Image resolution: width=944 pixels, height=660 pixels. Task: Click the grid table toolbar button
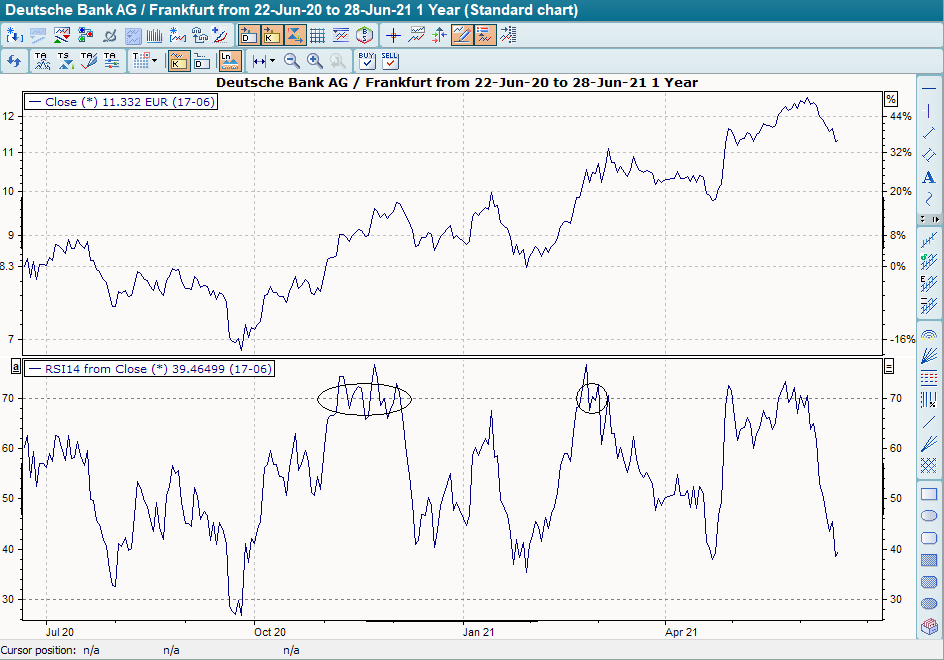point(318,35)
